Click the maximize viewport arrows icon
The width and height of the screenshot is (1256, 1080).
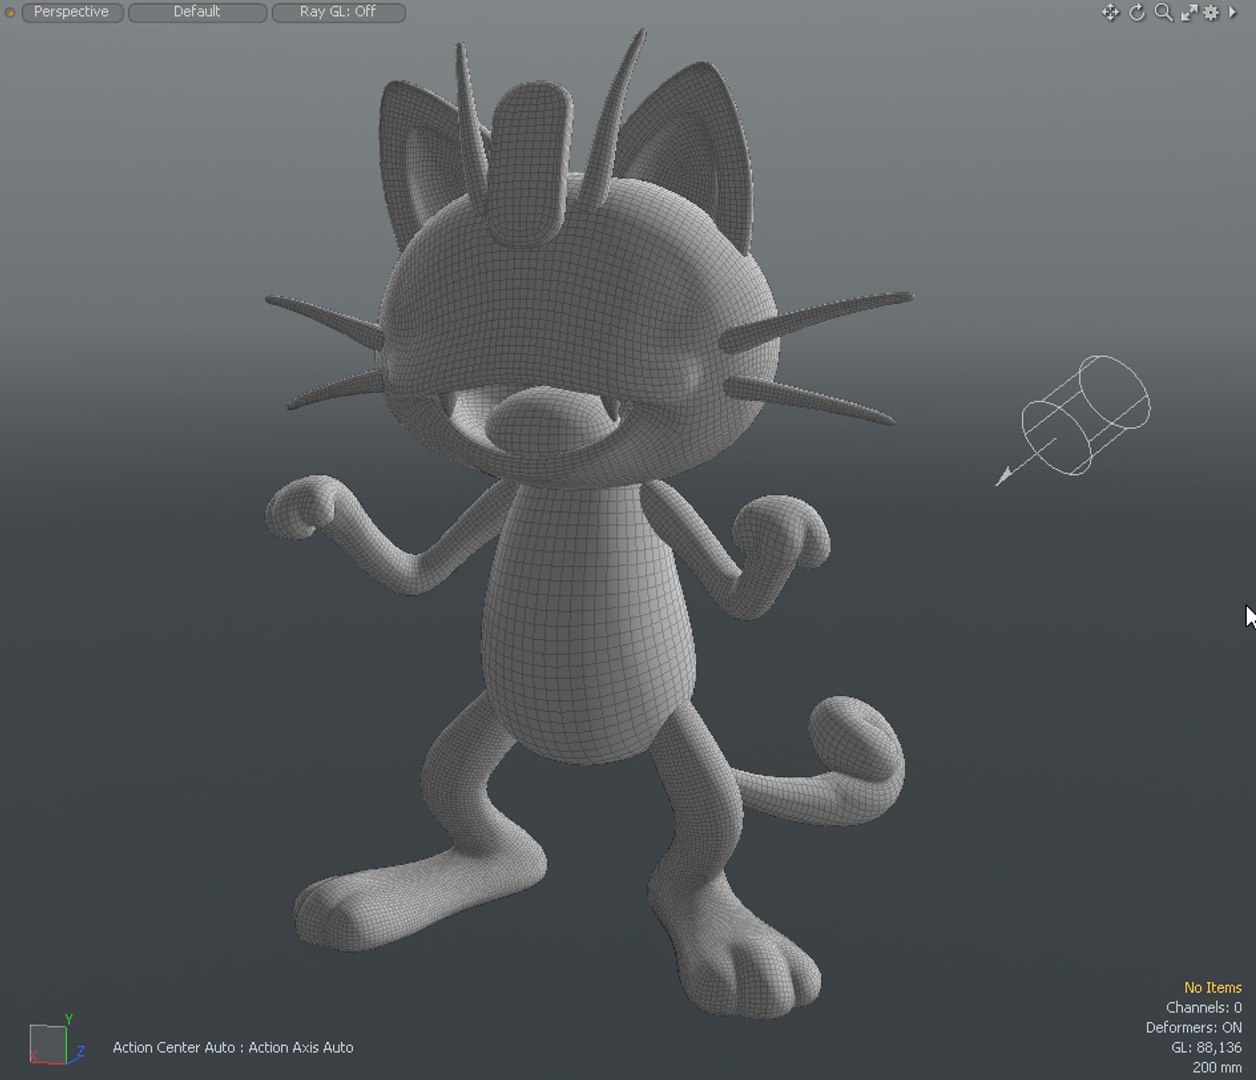(x=1189, y=13)
